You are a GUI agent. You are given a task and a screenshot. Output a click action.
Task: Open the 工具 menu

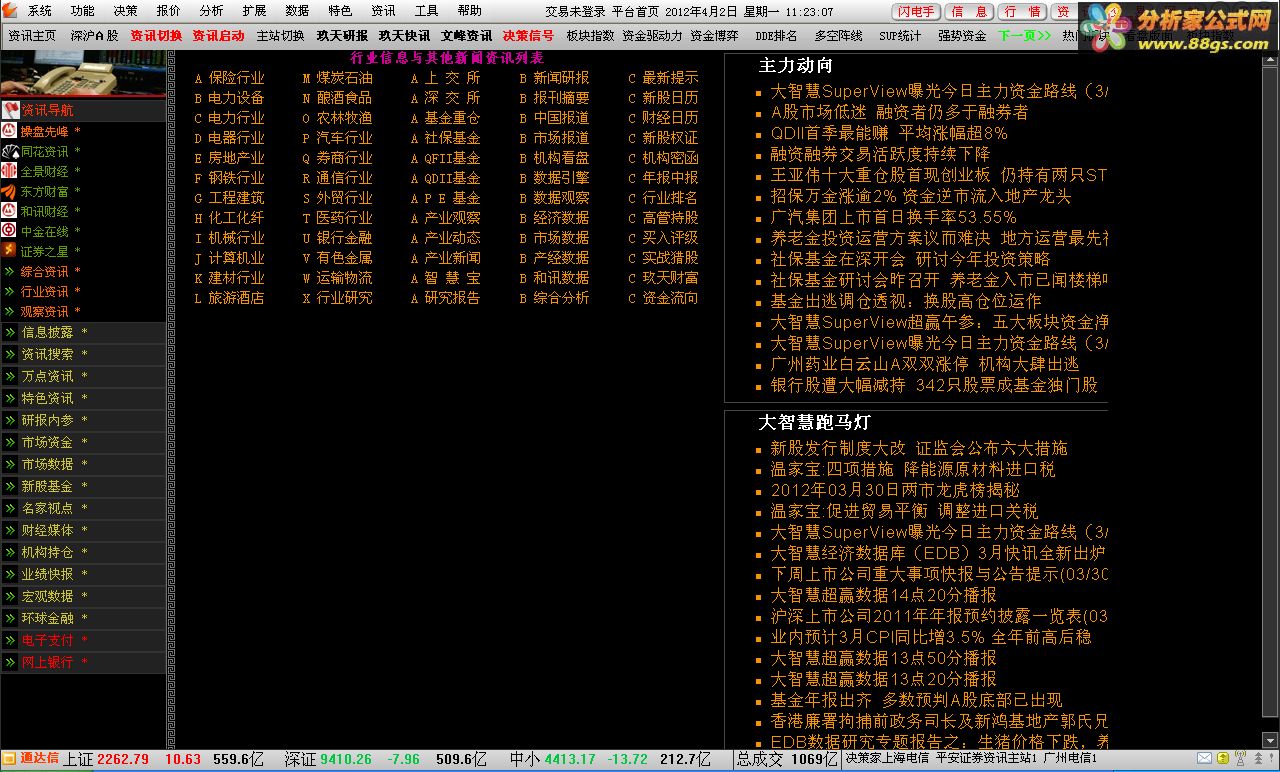click(426, 11)
